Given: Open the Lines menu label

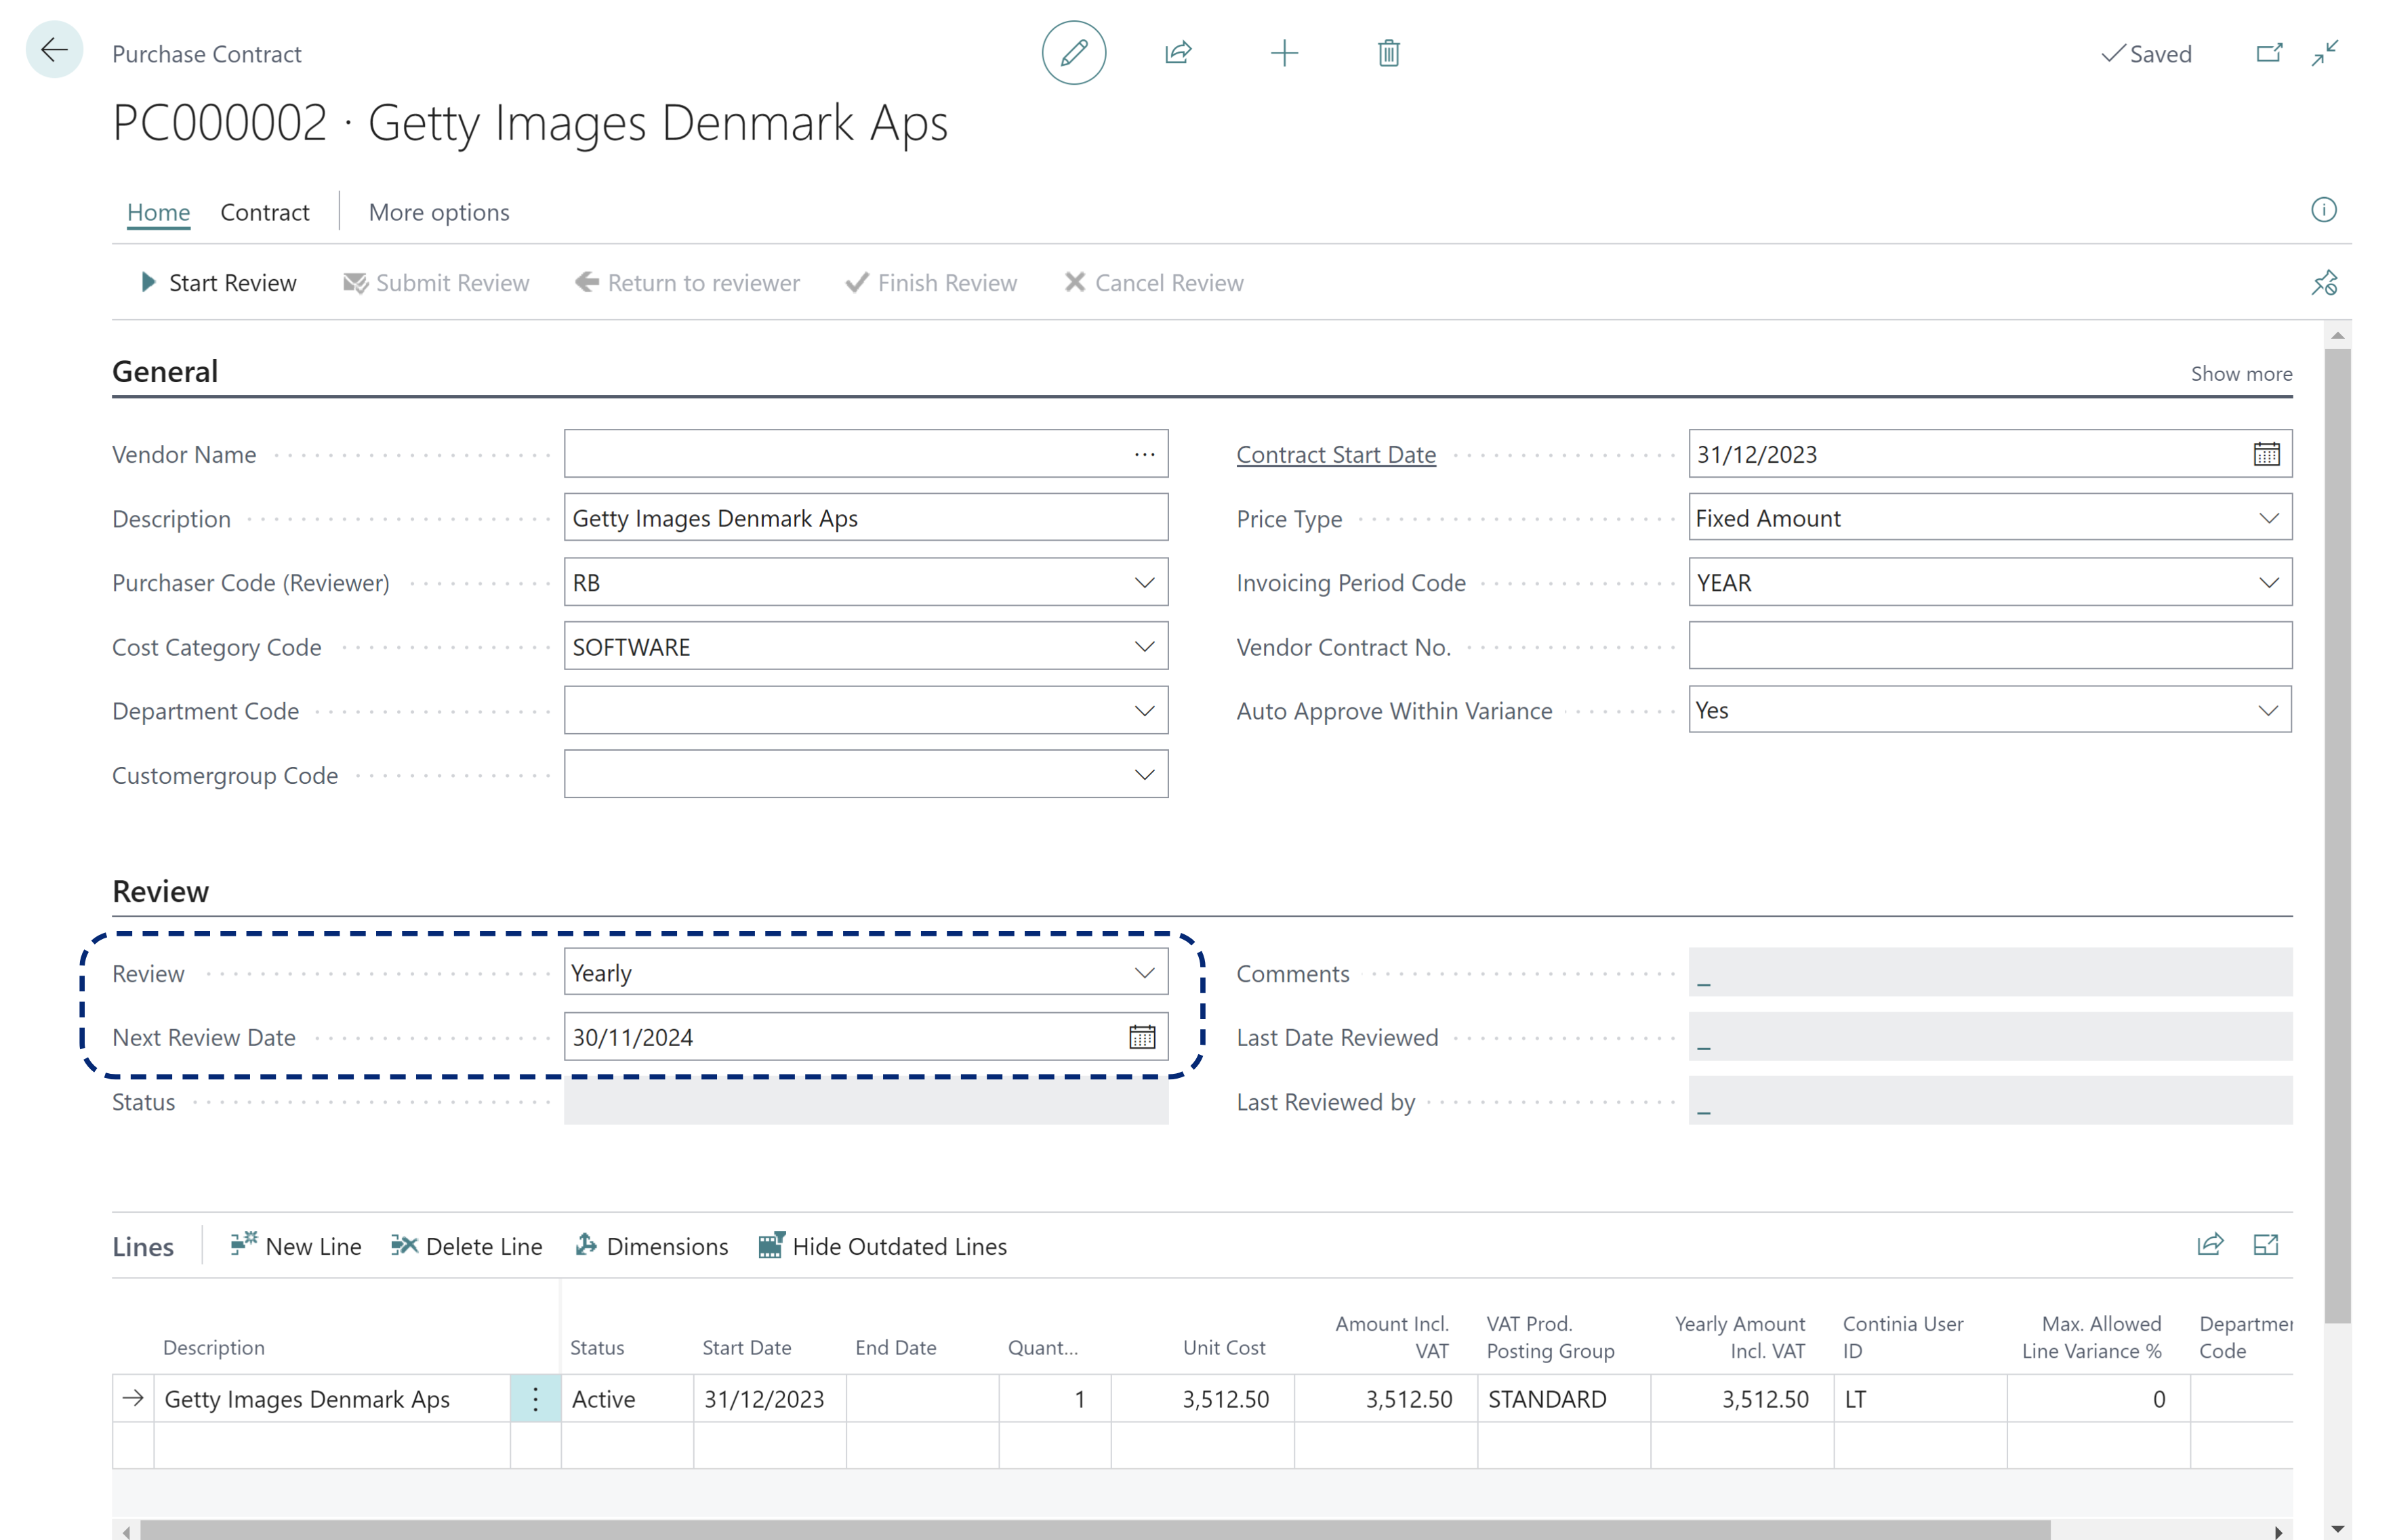Looking at the screenshot, I should pyautogui.click(x=143, y=1246).
